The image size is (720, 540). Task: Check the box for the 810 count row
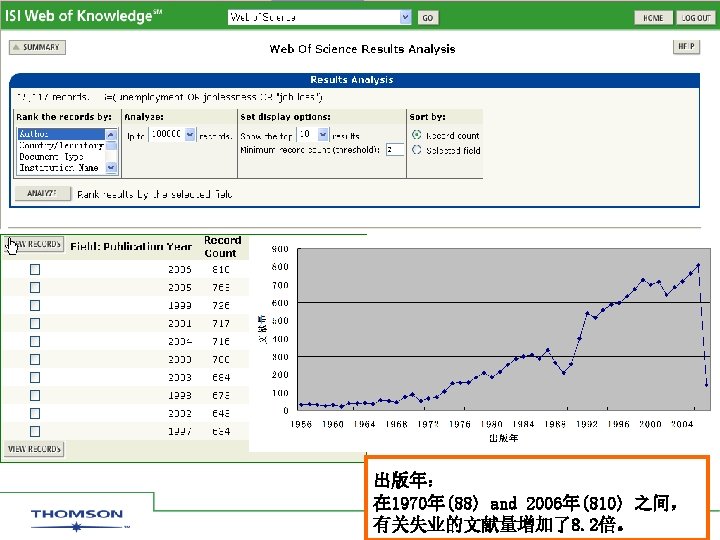tap(35, 270)
